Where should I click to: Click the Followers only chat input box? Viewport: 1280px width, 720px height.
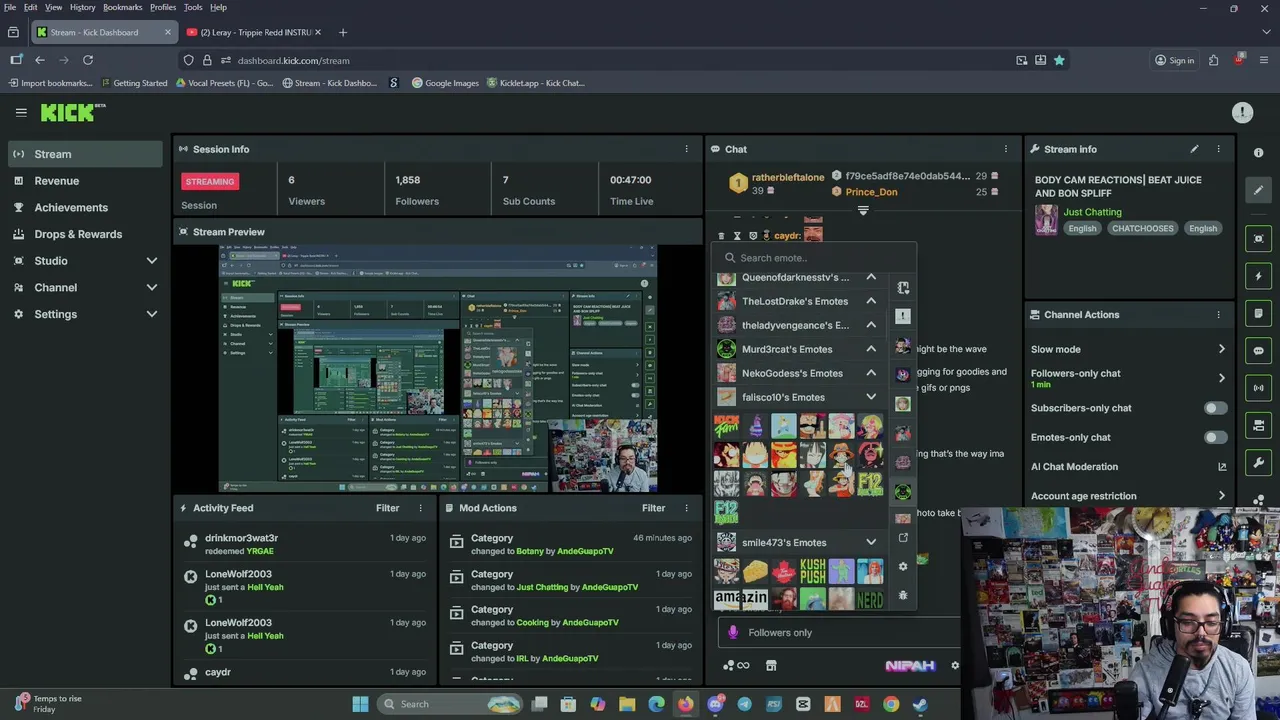[838, 632]
